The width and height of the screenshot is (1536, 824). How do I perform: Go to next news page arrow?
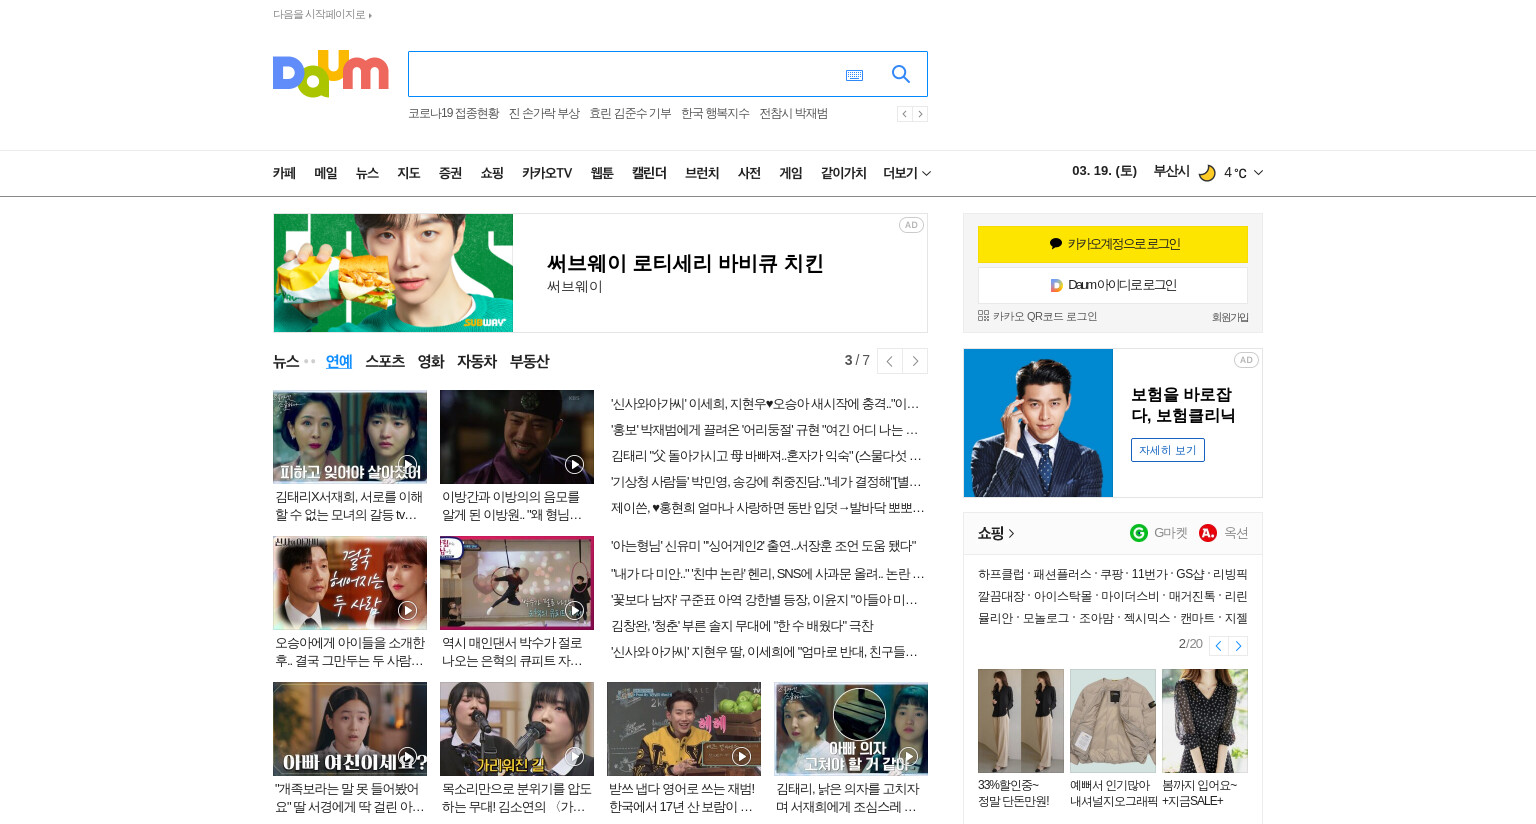tap(915, 361)
